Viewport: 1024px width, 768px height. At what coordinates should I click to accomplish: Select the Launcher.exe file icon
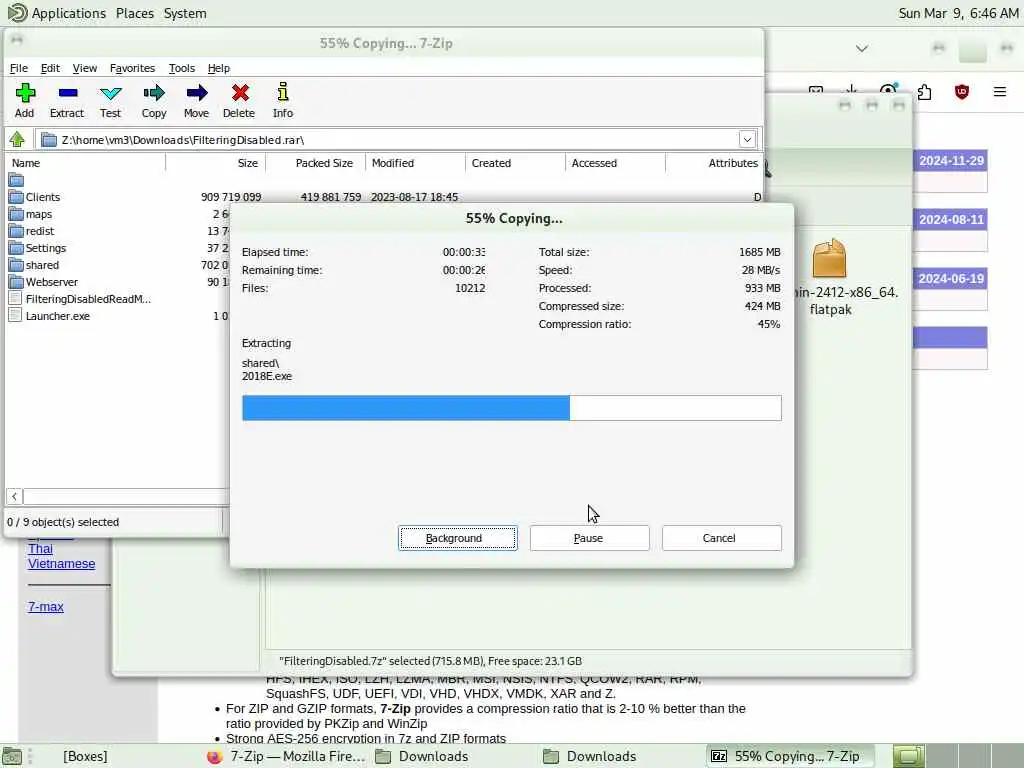16,315
